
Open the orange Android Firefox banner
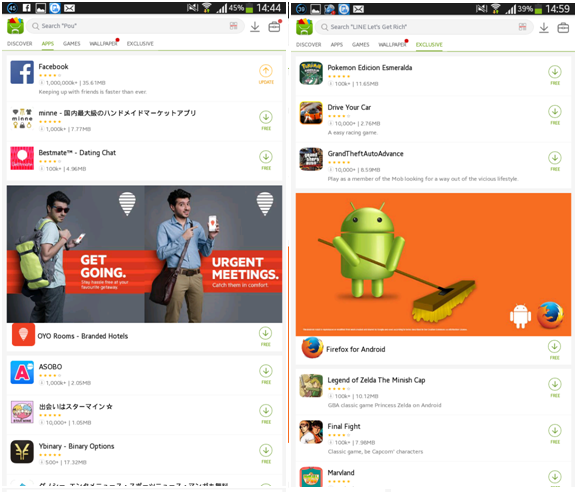tap(434, 264)
